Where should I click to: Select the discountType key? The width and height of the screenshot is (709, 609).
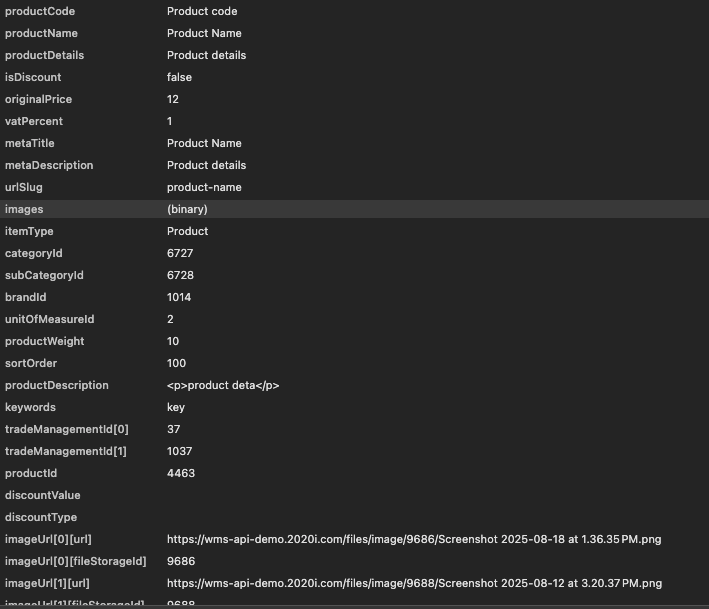(x=41, y=517)
